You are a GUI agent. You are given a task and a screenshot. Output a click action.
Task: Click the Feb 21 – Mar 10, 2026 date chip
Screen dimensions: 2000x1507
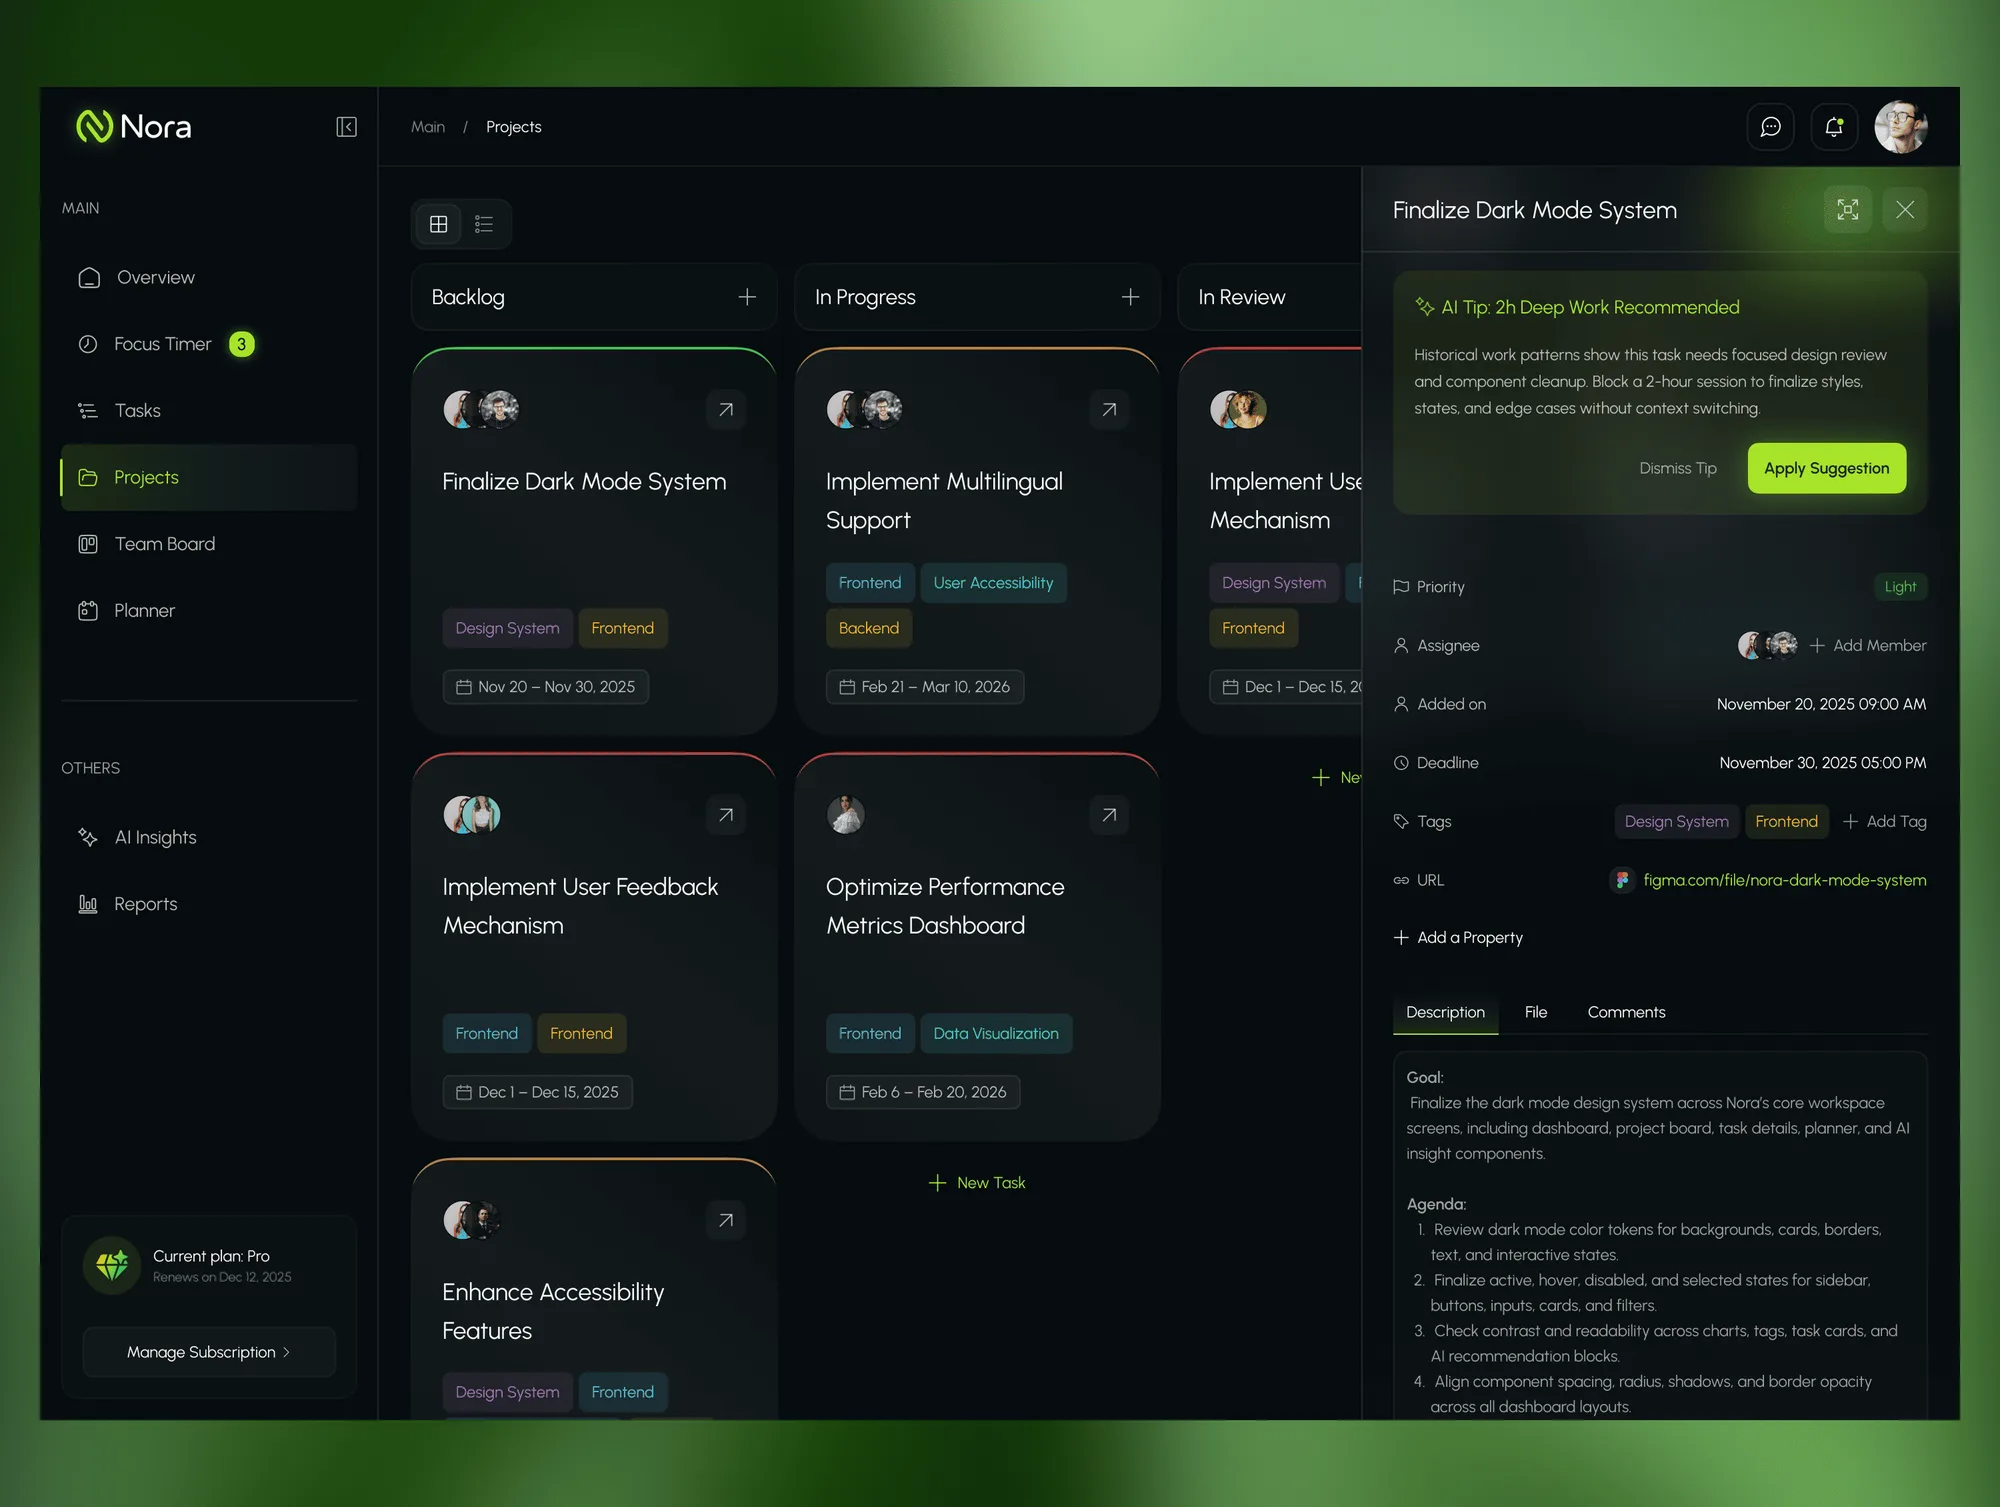click(925, 687)
